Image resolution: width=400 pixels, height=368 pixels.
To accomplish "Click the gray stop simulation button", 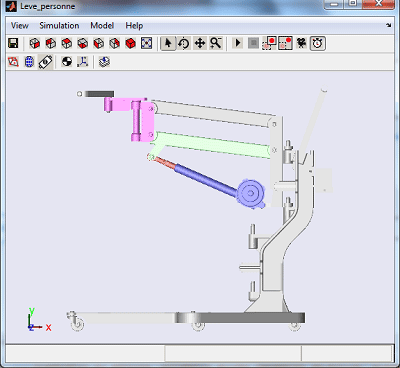I will pos(253,43).
